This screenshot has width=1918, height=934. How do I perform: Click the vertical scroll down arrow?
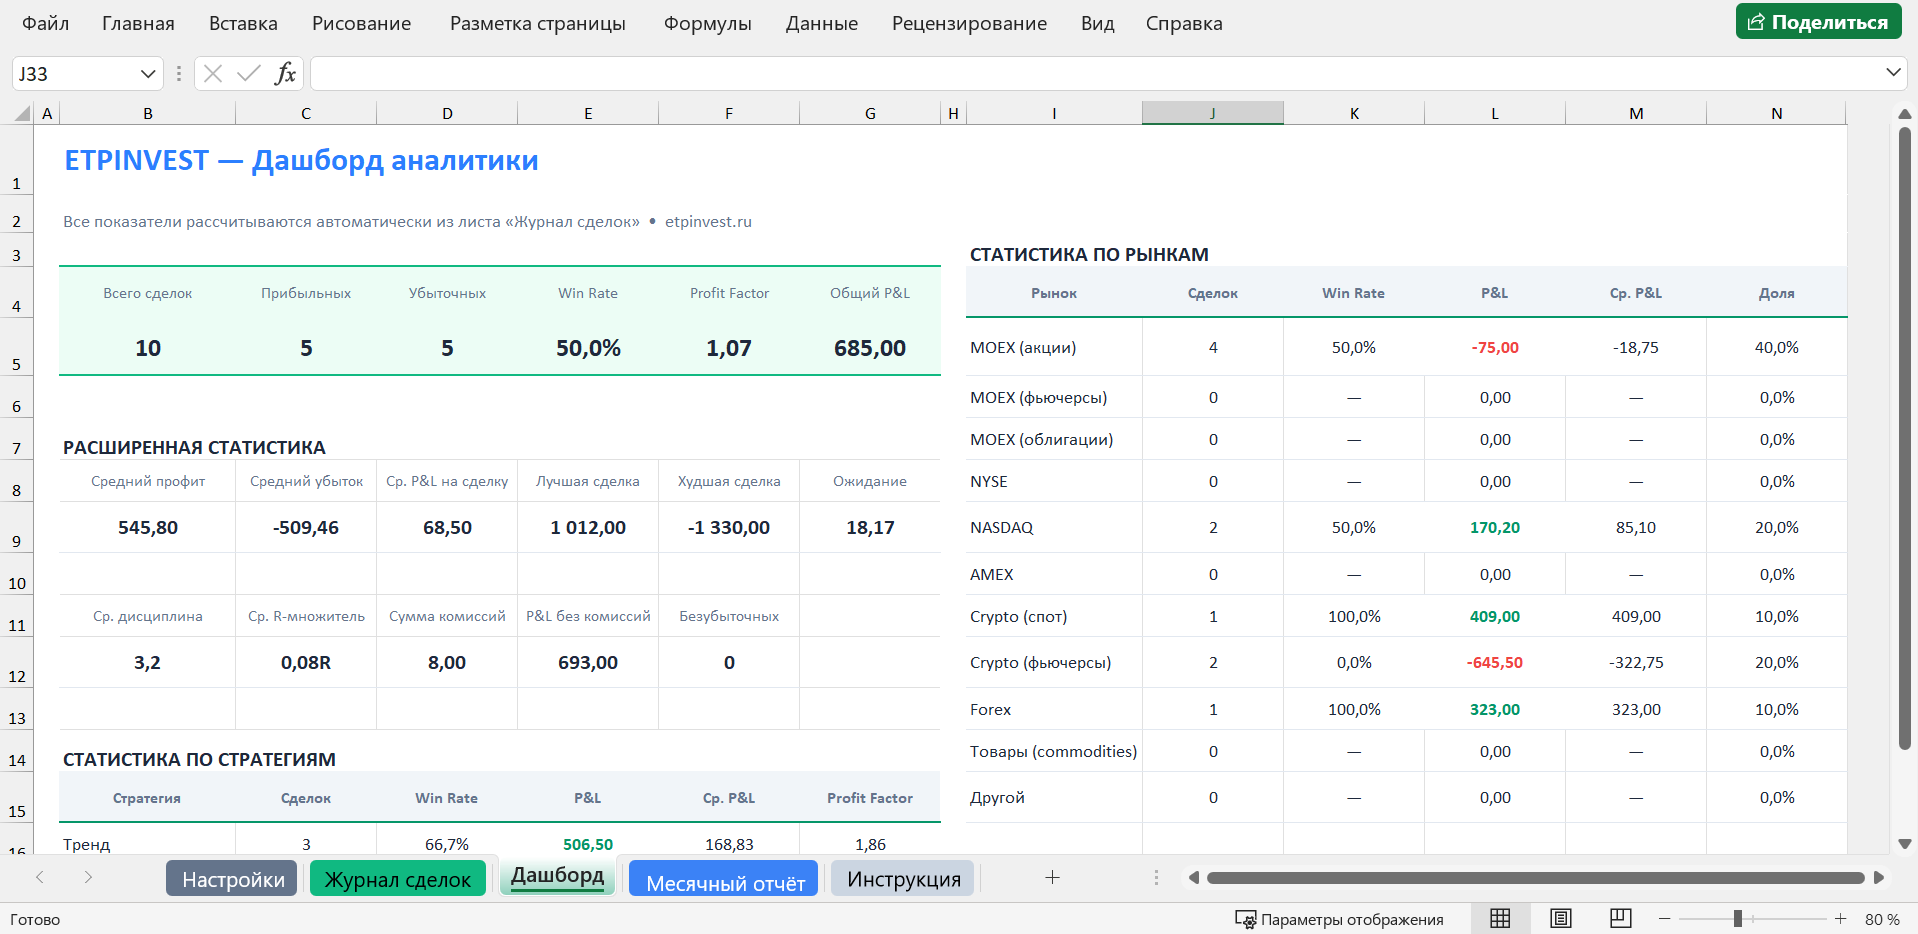(x=1905, y=844)
